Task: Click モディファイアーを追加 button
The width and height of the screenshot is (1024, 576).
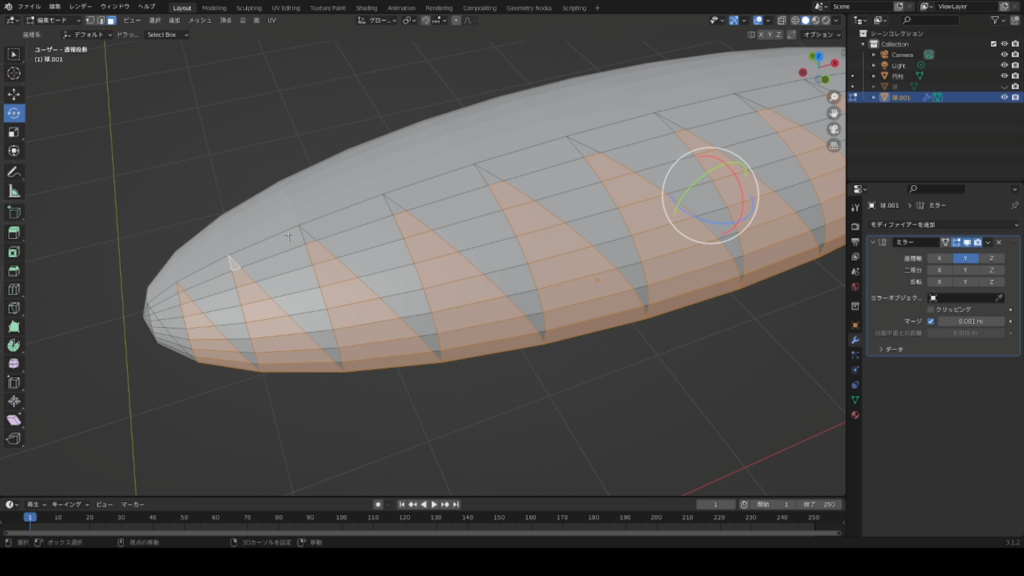Action: [x=940, y=225]
